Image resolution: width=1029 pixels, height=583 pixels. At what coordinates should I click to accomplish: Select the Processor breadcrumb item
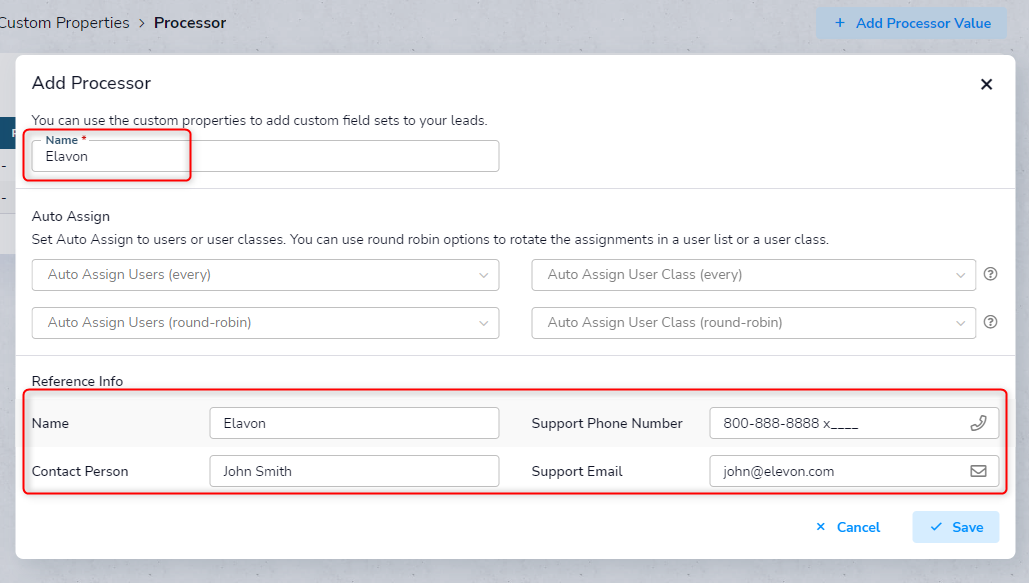[190, 23]
